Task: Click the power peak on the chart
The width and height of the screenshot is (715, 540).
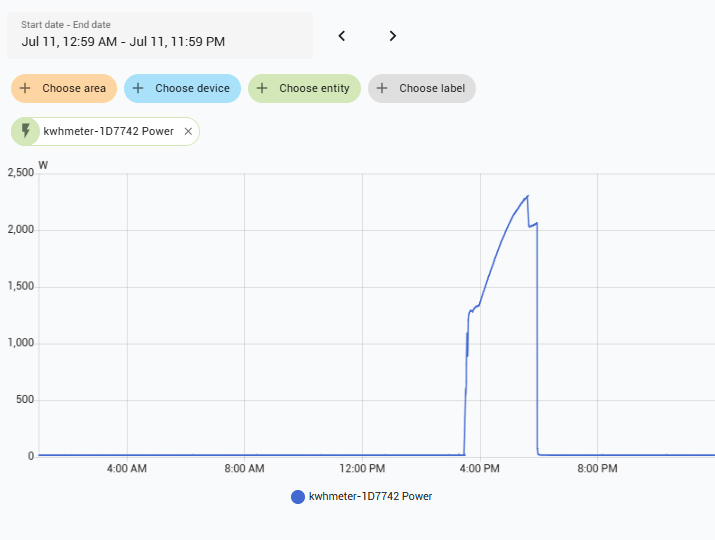Action: pyautogui.click(x=528, y=196)
